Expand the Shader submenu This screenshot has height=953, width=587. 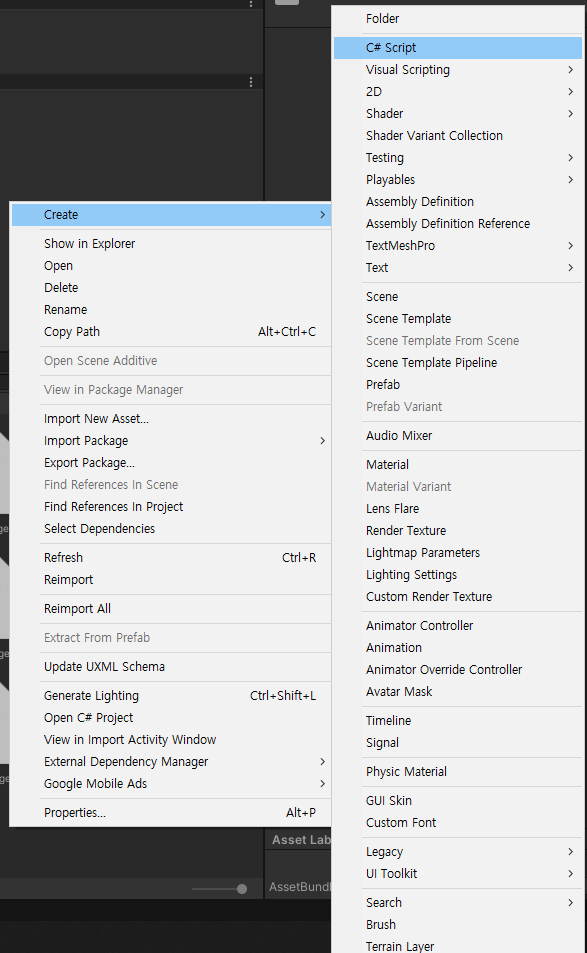click(458, 114)
